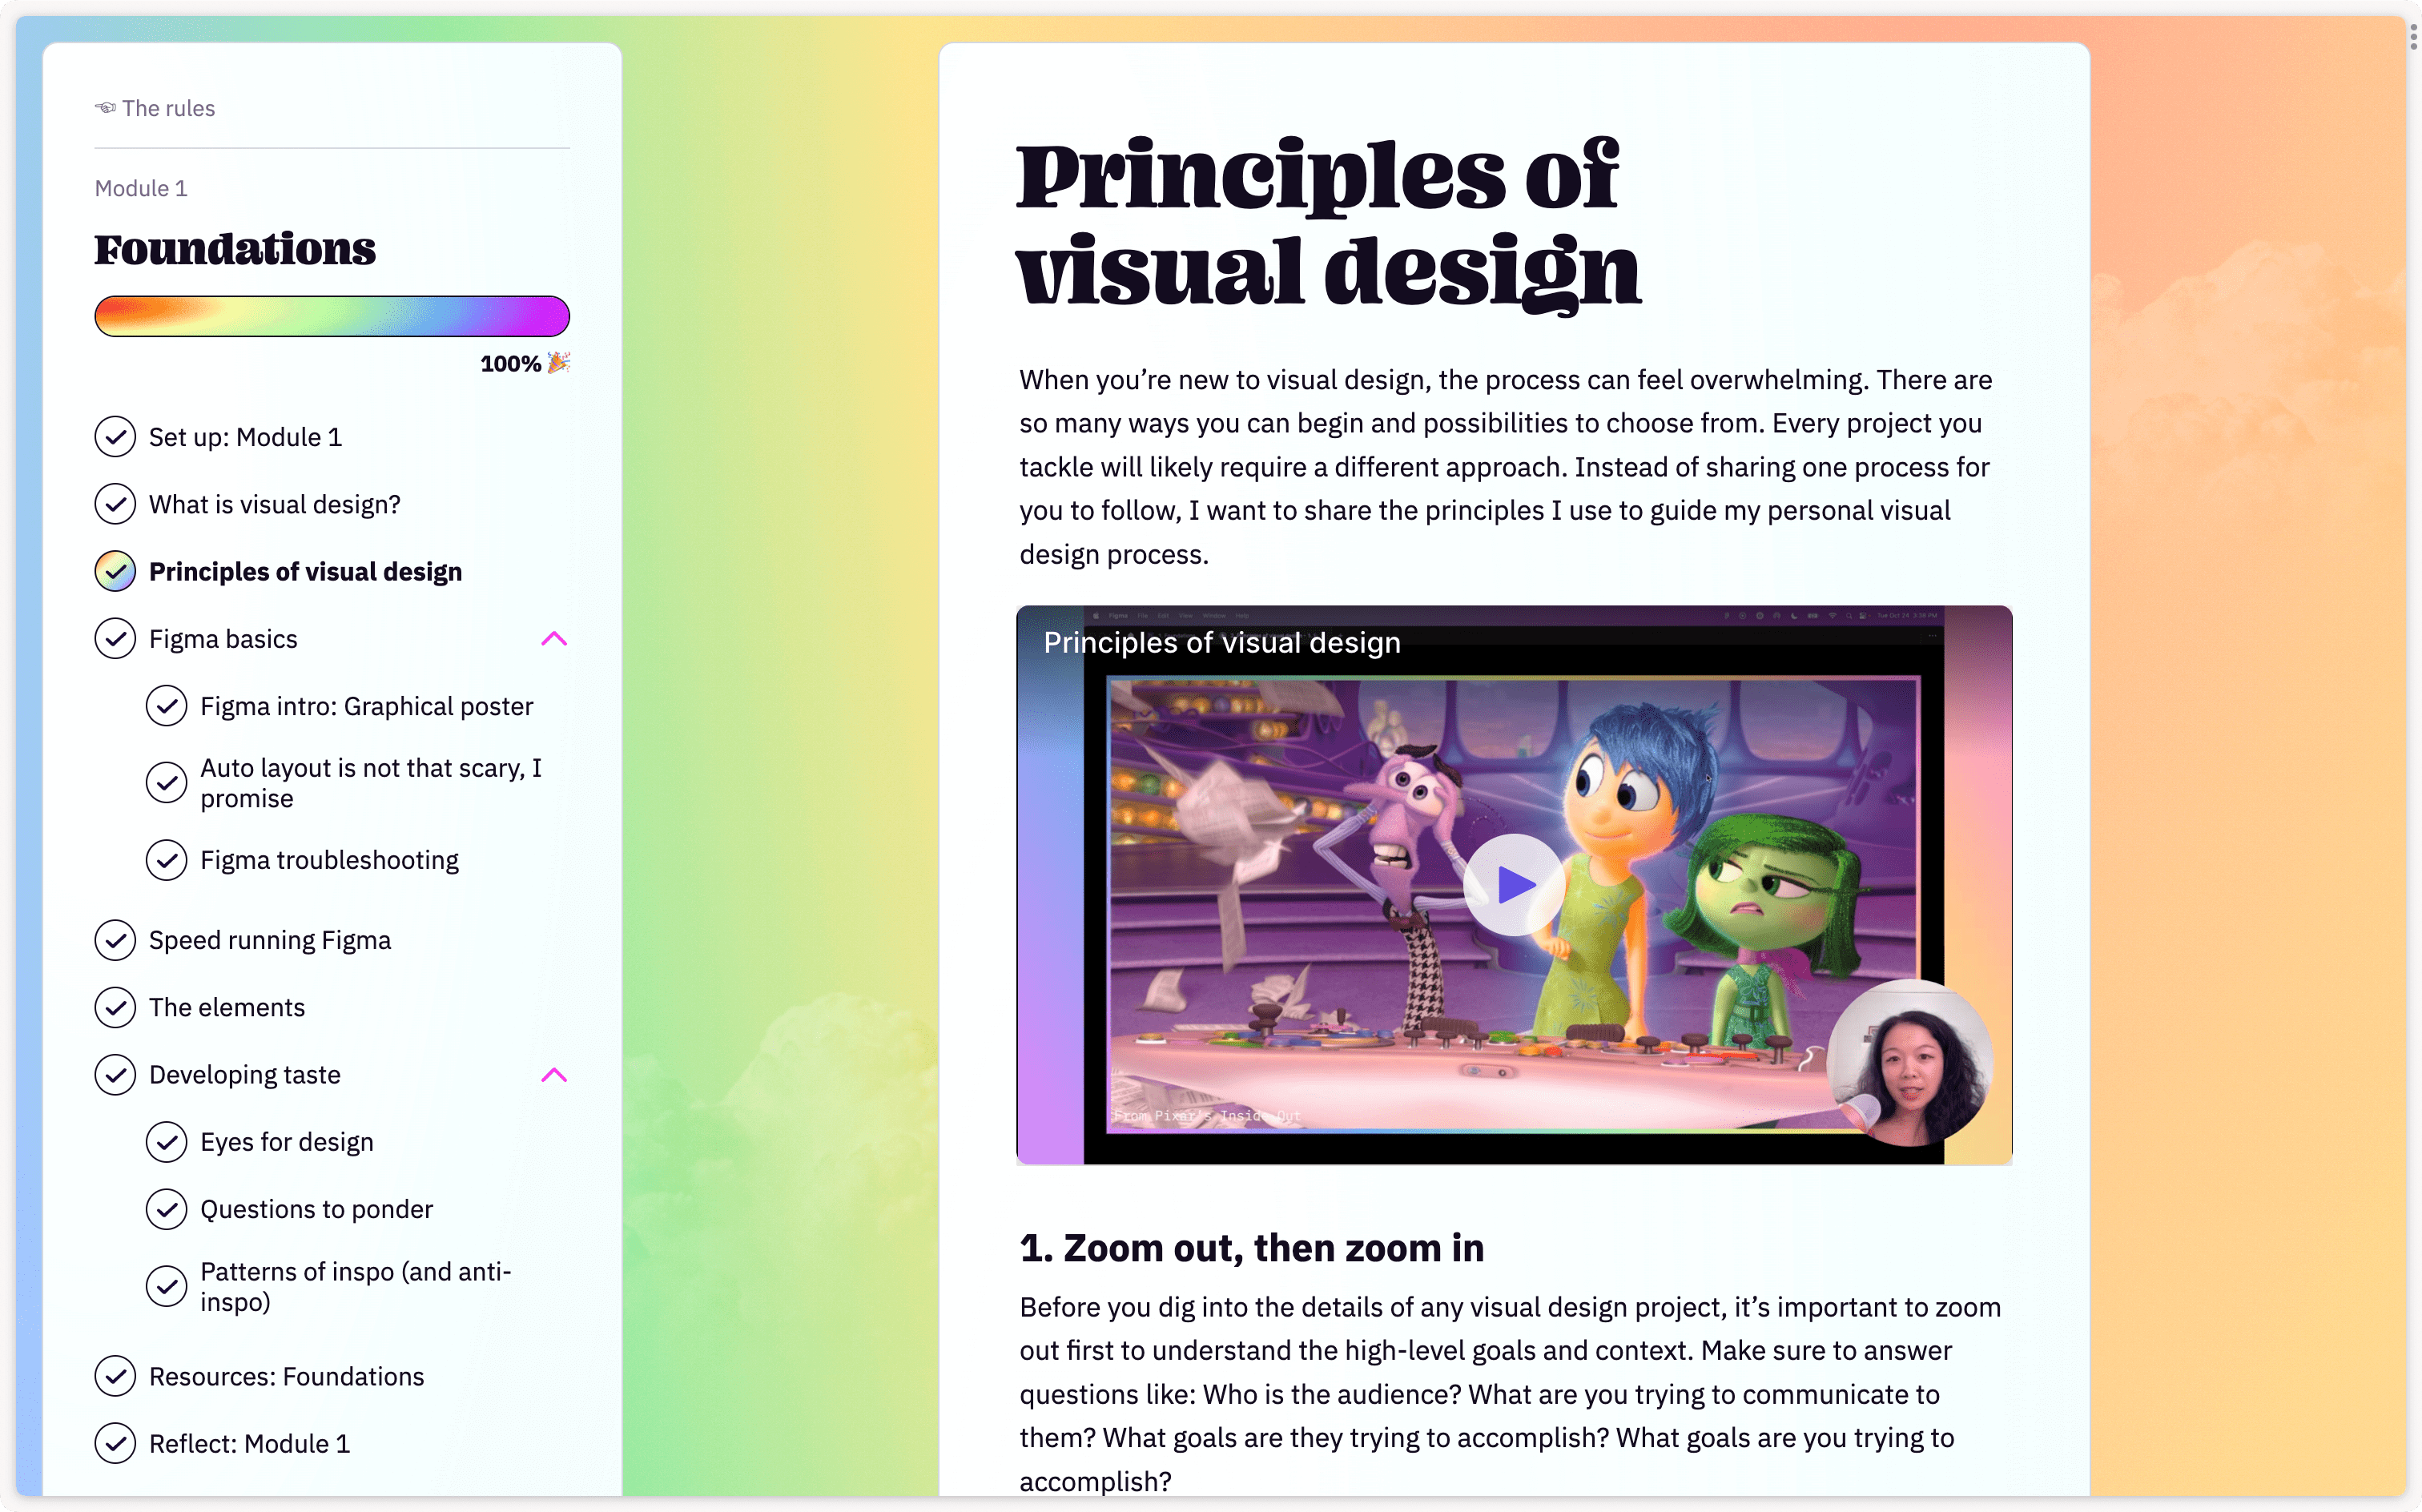Click the checkmark icon next to 'Figma basics'

[x=115, y=637]
